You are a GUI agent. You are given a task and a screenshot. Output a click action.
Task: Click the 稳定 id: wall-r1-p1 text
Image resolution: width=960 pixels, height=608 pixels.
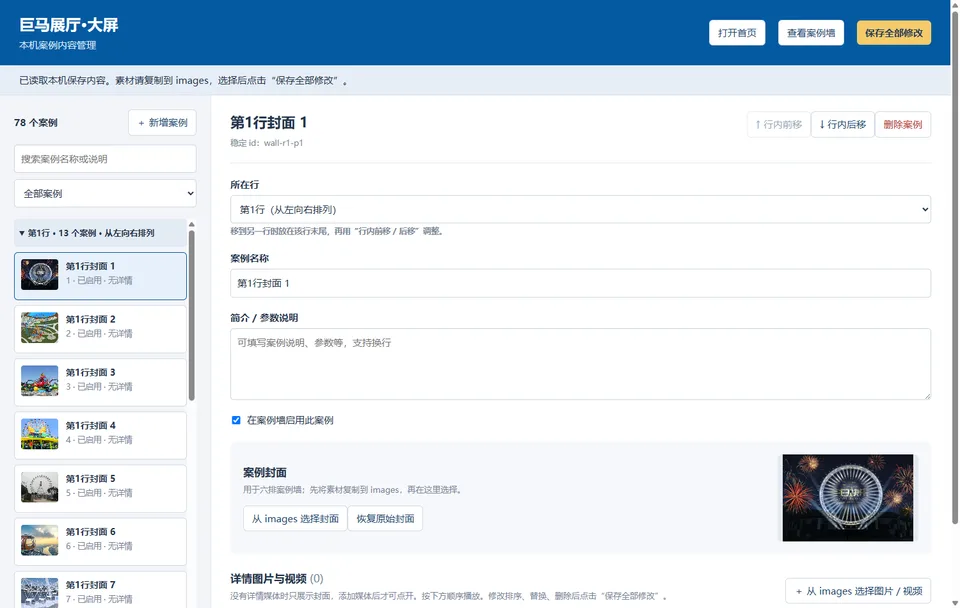pyautogui.click(x=266, y=143)
